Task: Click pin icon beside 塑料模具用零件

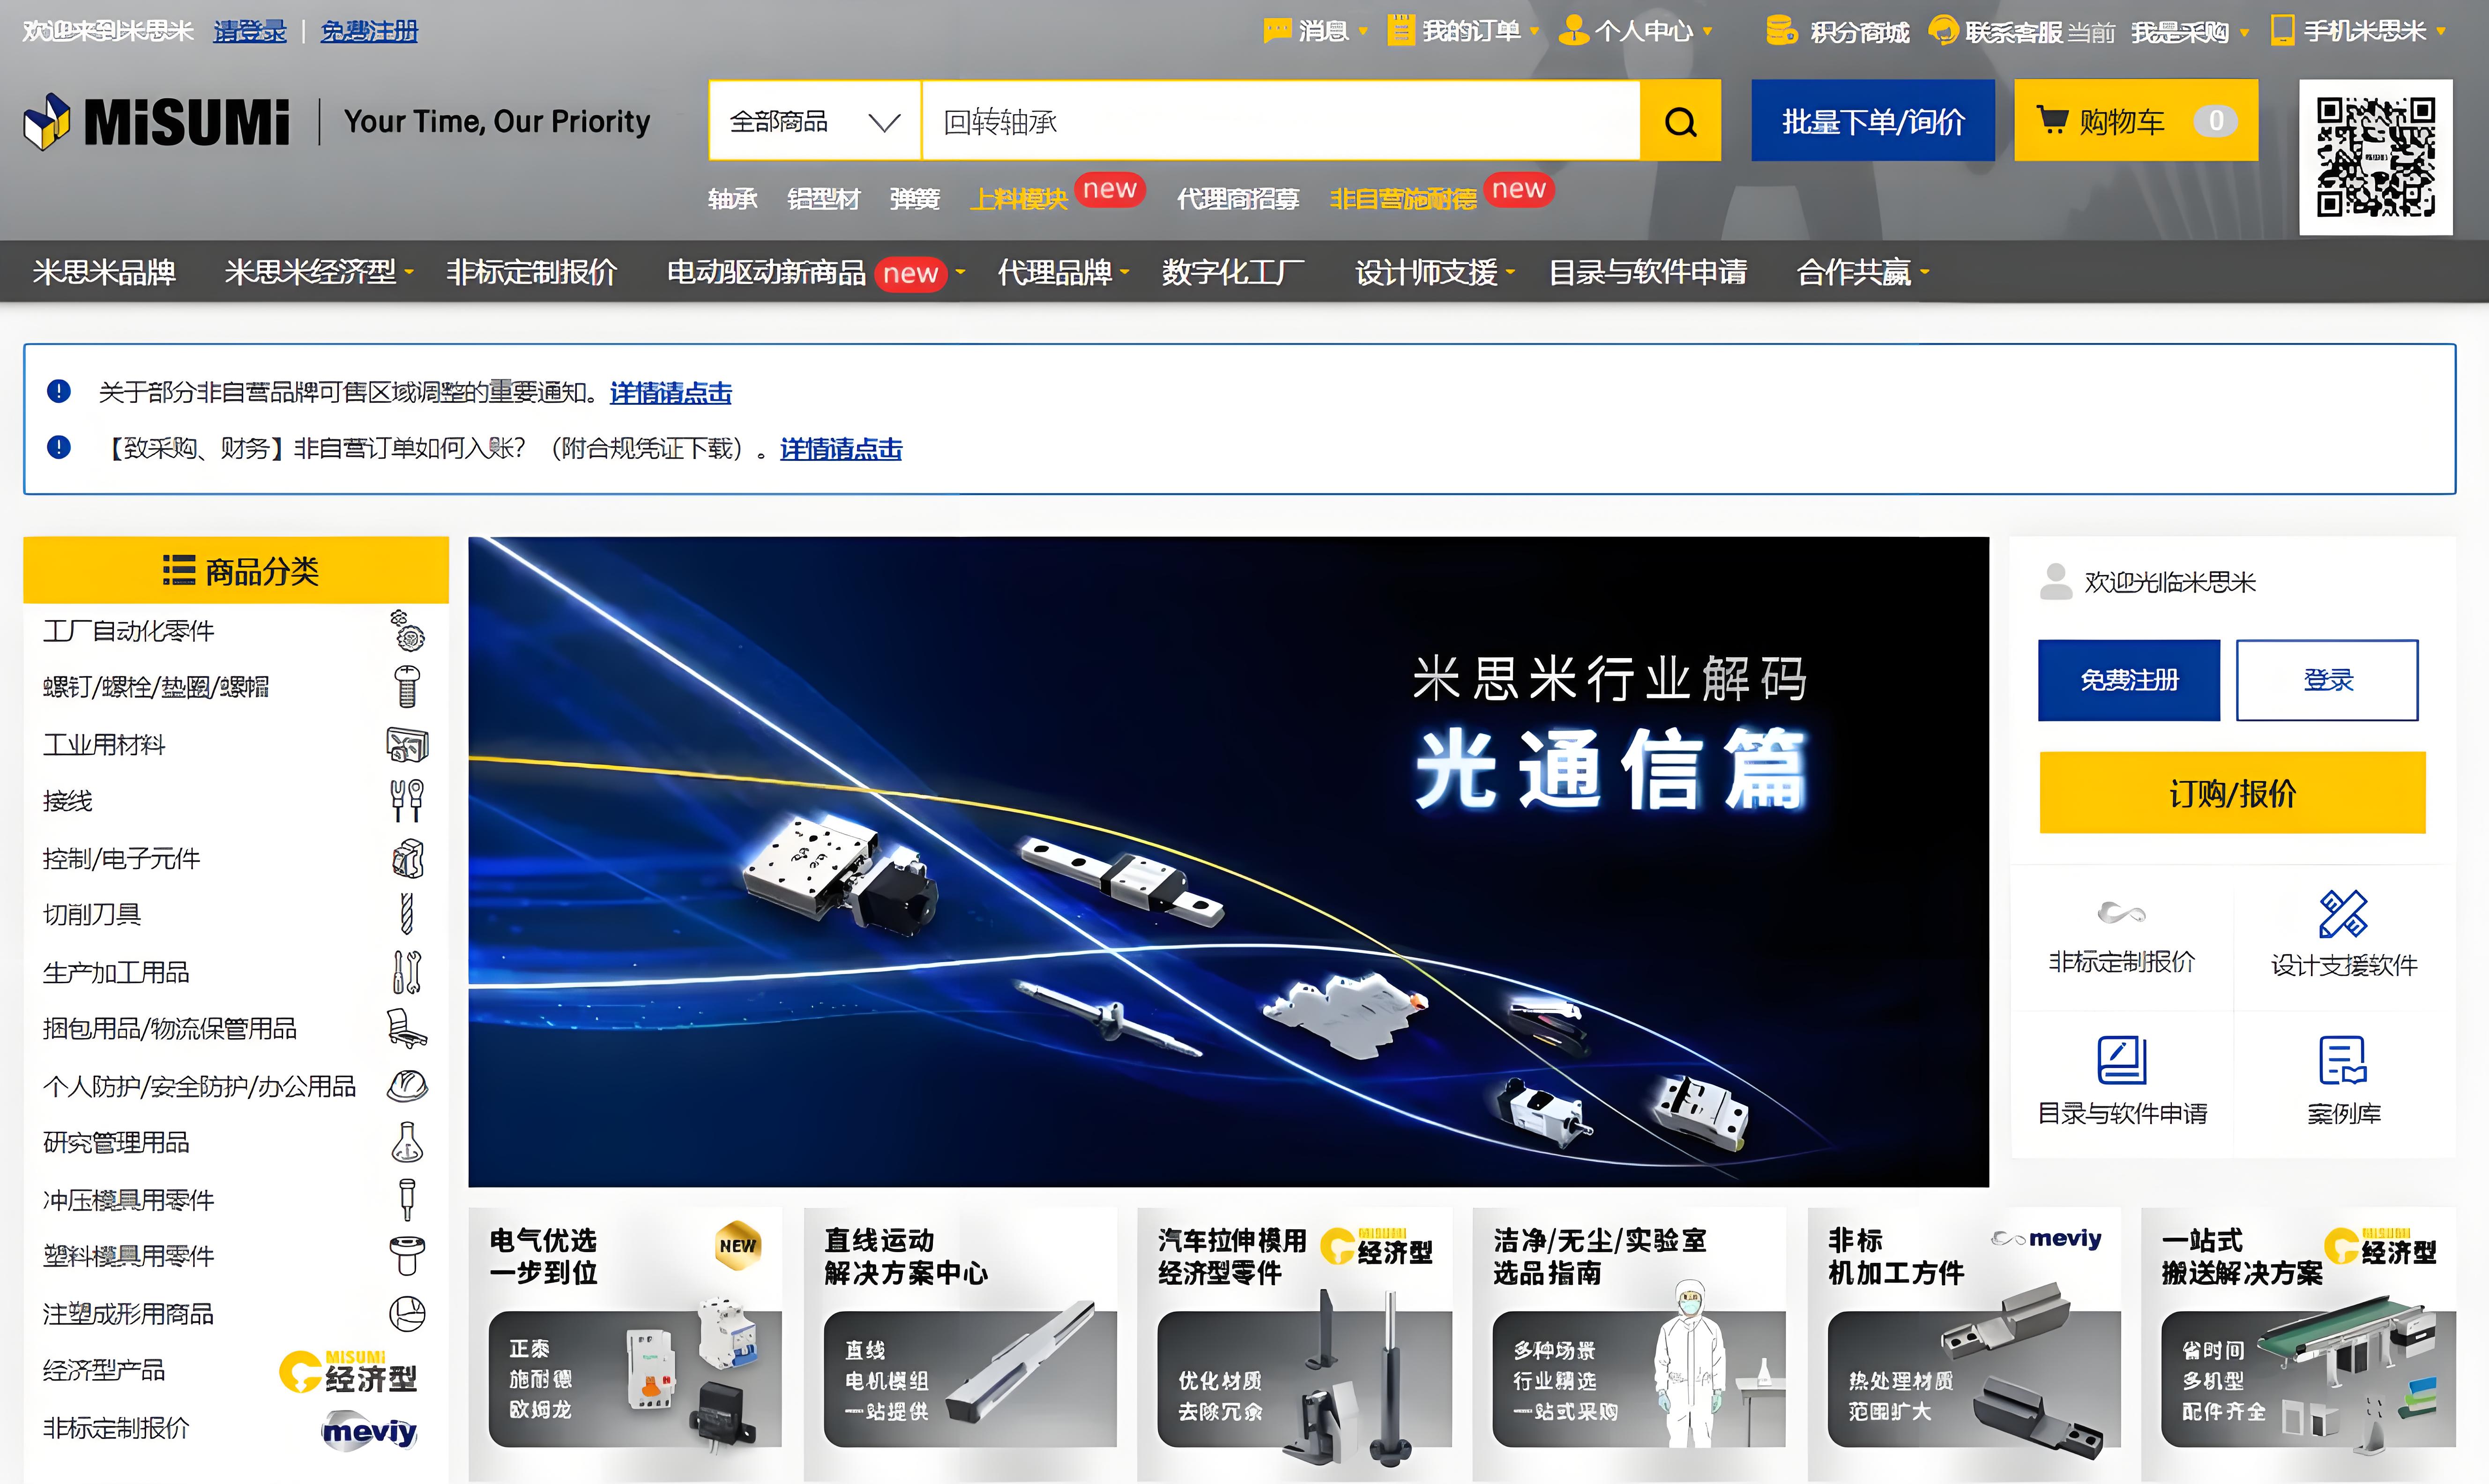Action: pos(407,1256)
